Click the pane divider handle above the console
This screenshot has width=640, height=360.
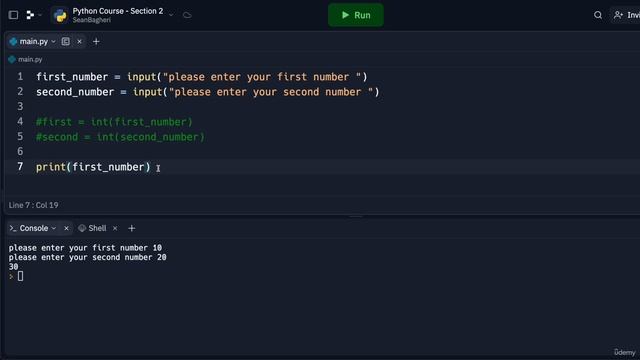pos(356,216)
